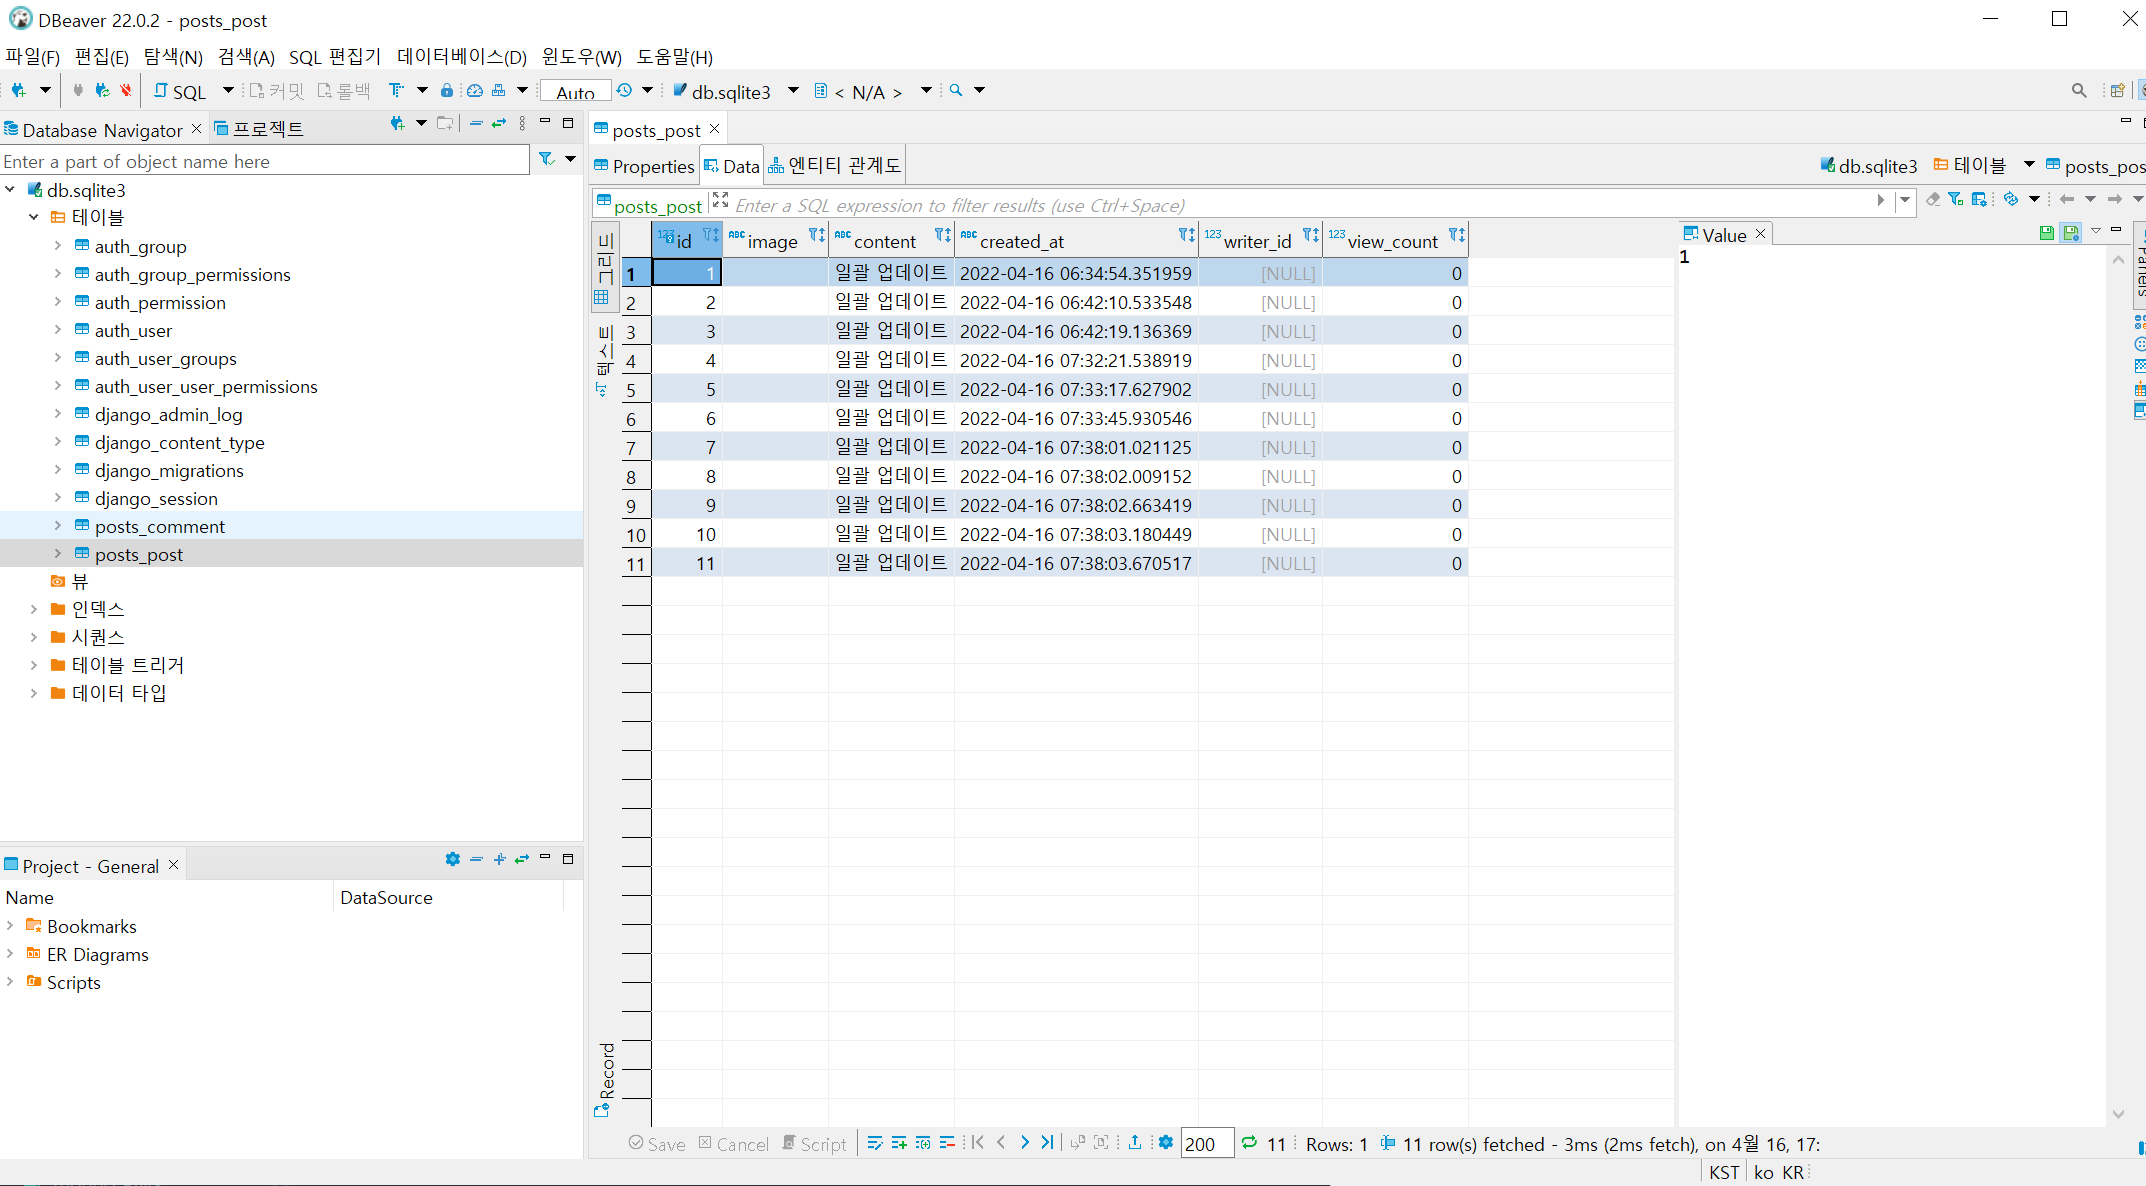Image resolution: width=2146 pixels, height=1186 pixels.
Task: Collapse all nodes in Database Navigator
Action: tap(476, 123)
